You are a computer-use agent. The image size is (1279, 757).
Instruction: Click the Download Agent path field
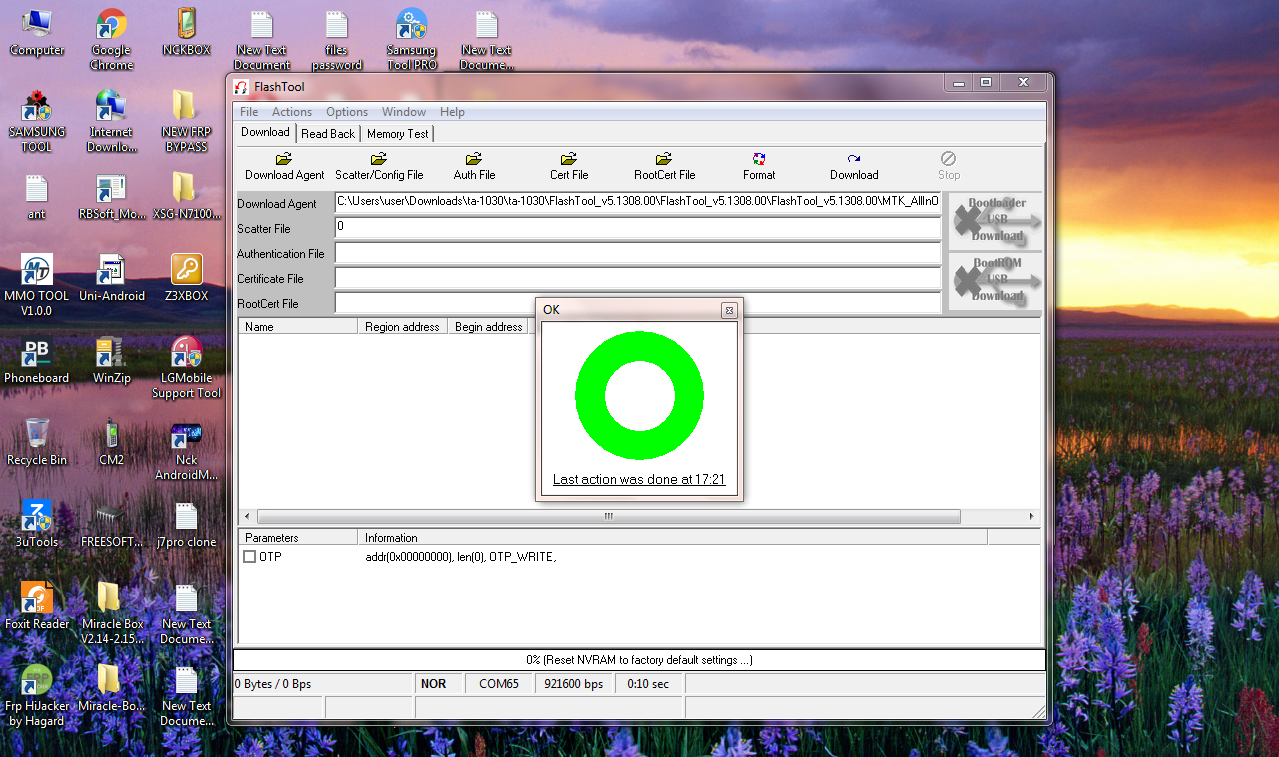pos(637,202)
